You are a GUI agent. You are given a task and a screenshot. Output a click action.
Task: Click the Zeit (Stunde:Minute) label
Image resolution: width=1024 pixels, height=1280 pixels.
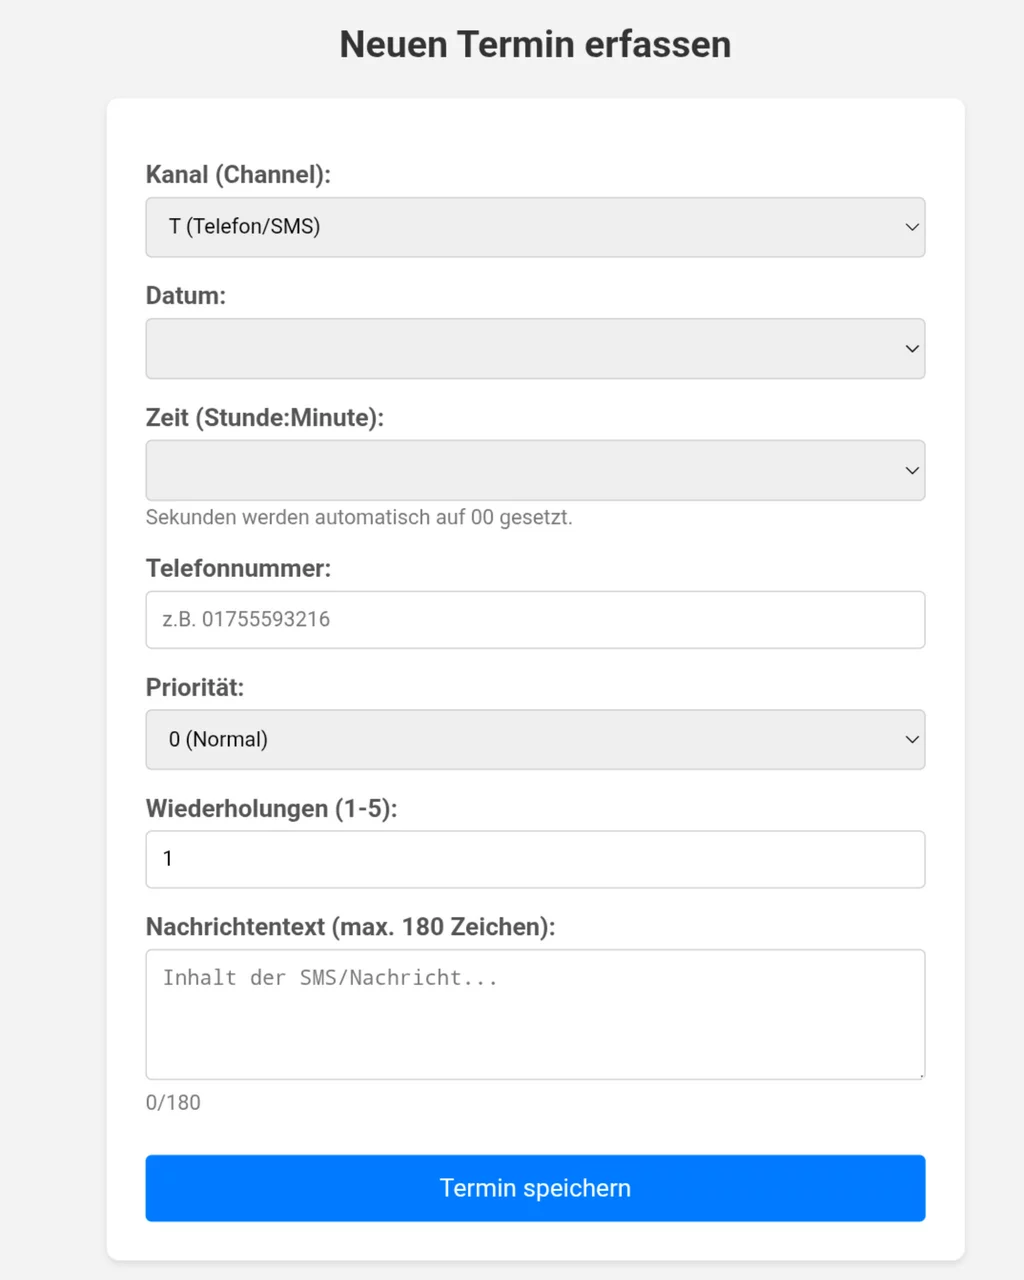265,417
